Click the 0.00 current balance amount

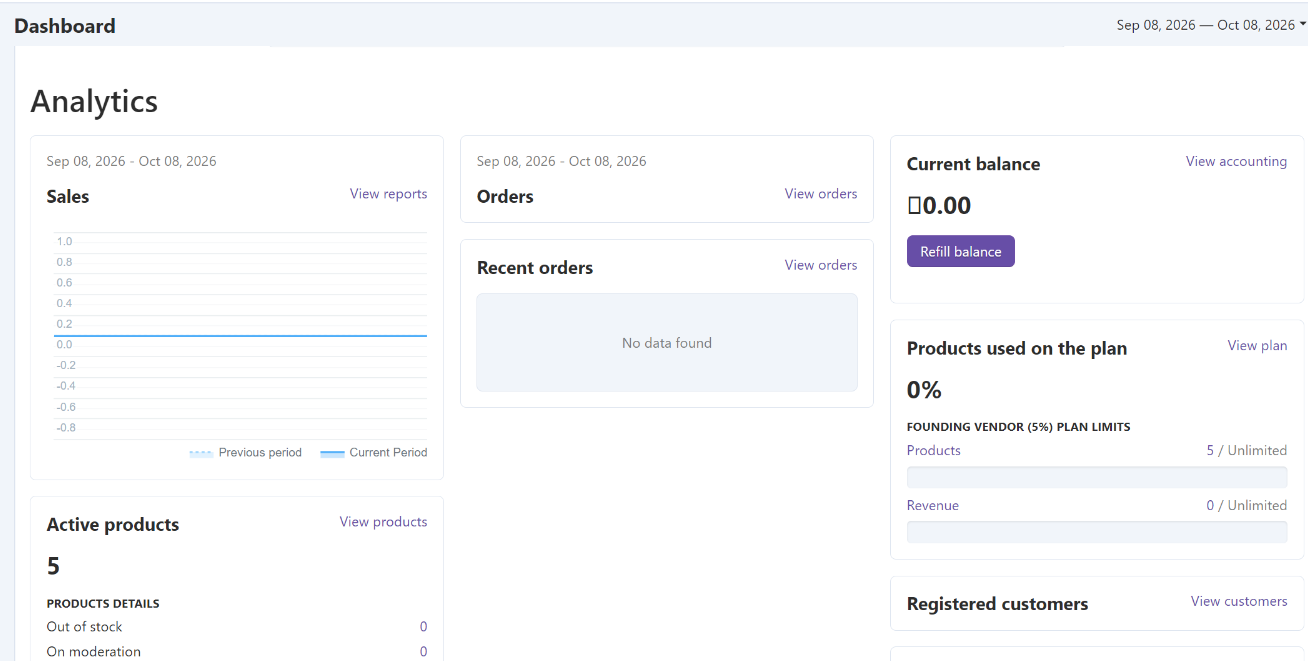click(x=939, y=206)
